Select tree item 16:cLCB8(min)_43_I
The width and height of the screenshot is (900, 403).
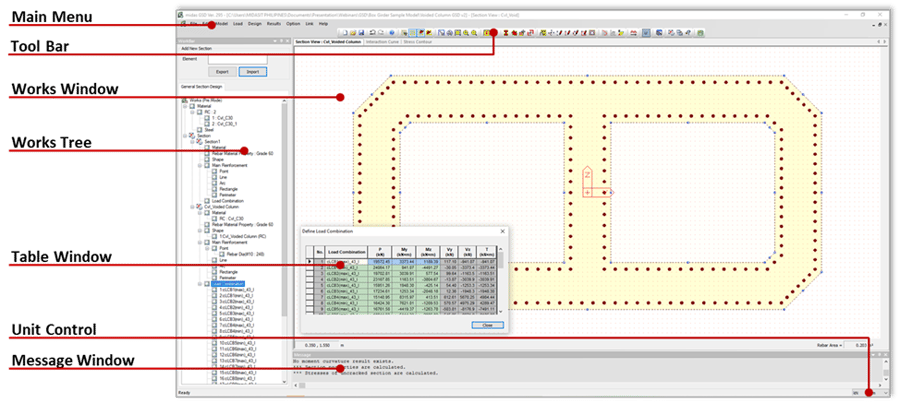237,378
